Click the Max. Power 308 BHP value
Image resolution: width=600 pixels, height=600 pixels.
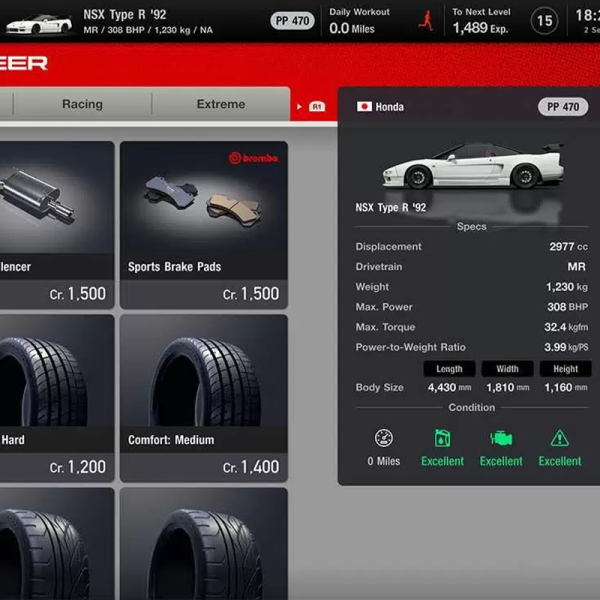pos(567,307)
